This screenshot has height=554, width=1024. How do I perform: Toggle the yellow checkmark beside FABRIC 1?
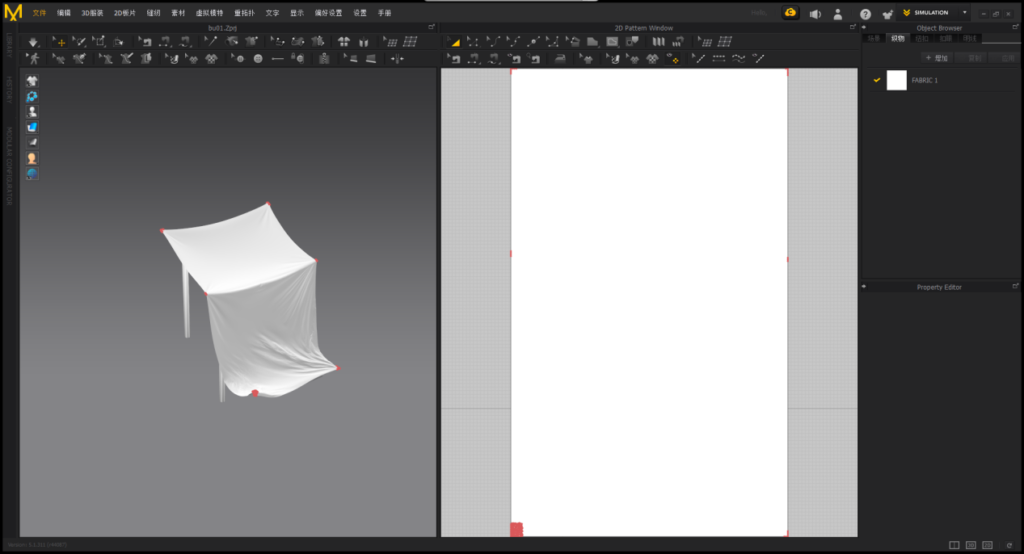pos(877,80)
